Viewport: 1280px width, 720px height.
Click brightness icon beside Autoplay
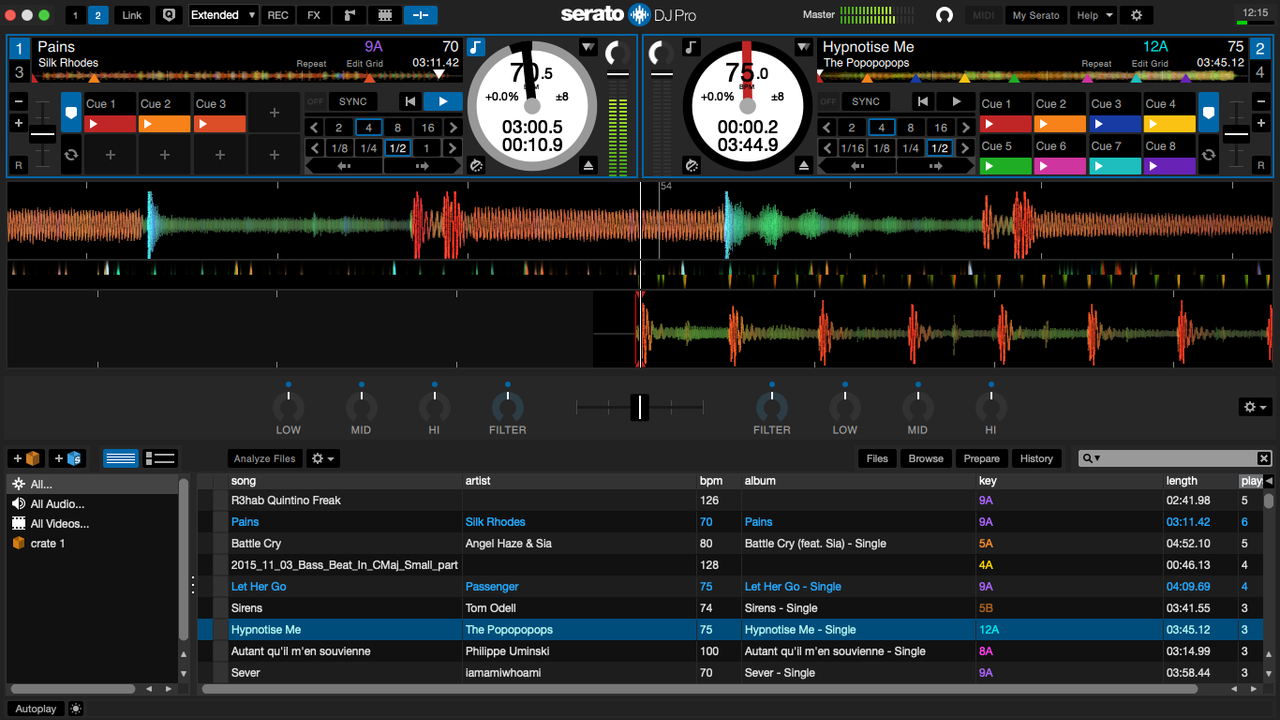[x=75, y=709]
